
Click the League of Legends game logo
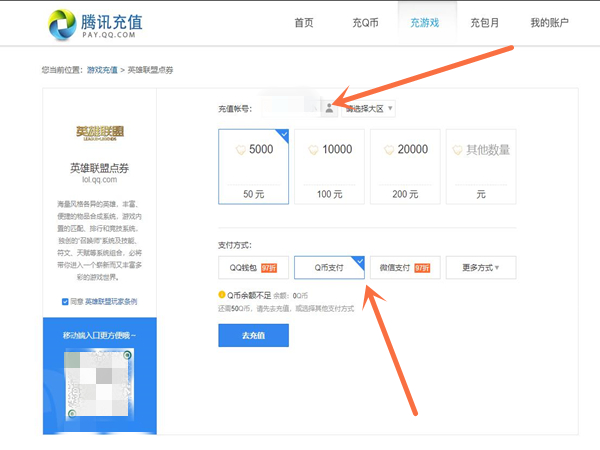coord(100,132)
